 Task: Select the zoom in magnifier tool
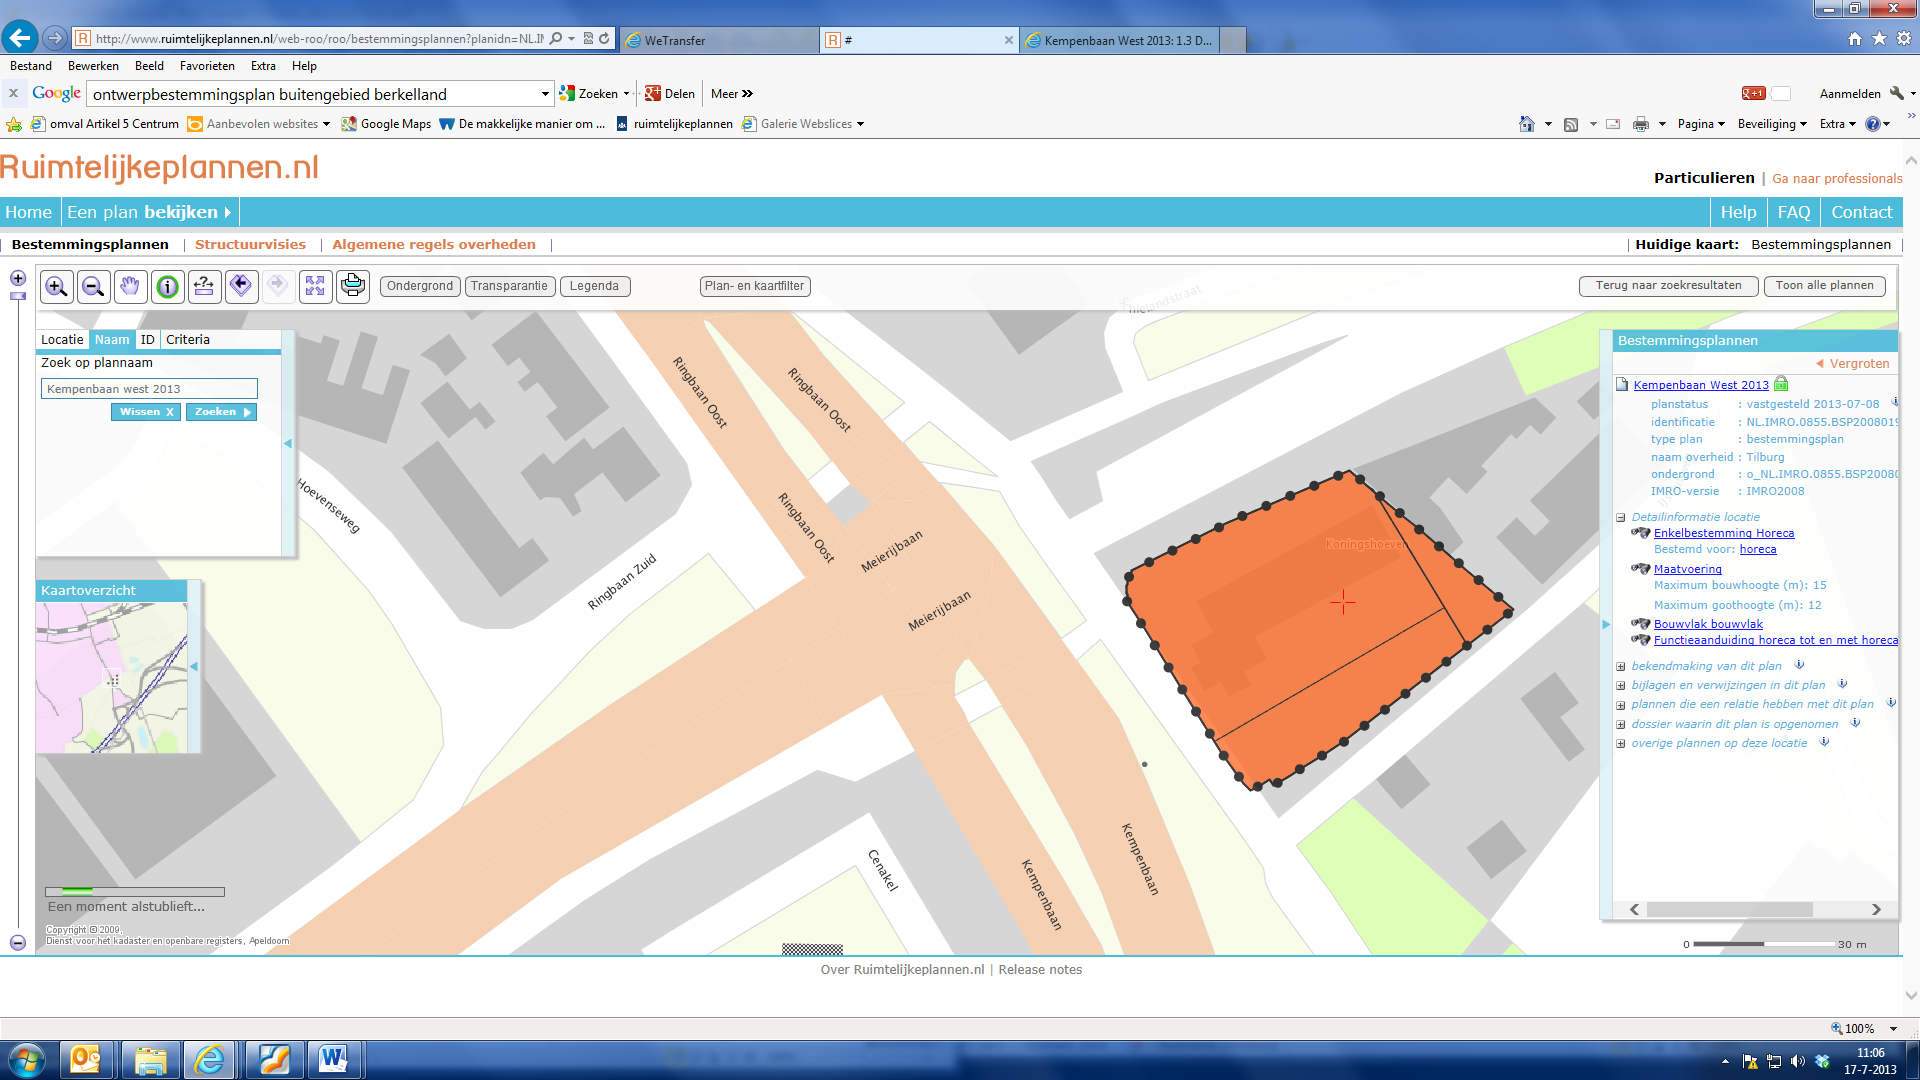pyautogui.click(x=57, y=287)
